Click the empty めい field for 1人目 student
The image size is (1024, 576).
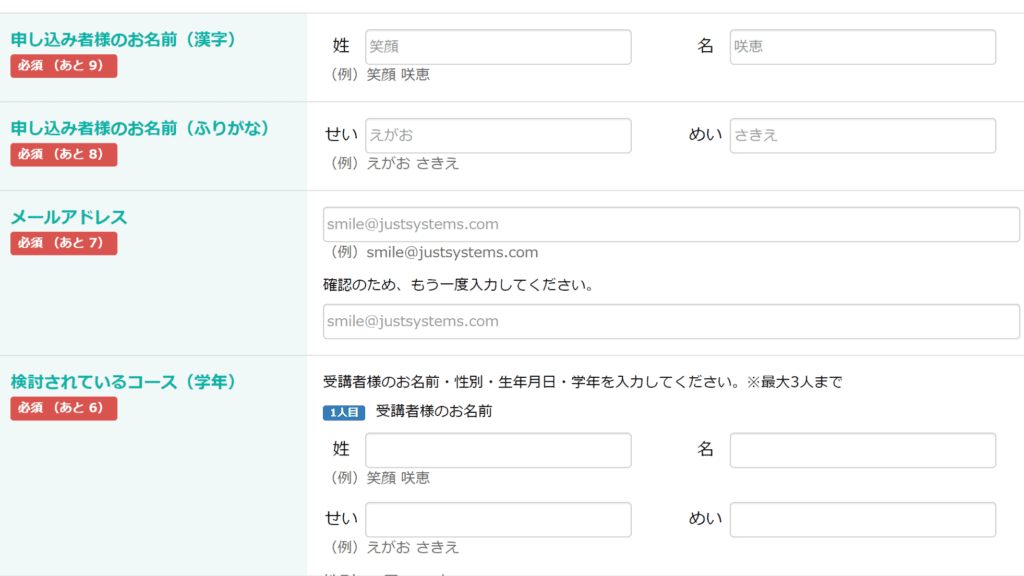coord(862,519)
